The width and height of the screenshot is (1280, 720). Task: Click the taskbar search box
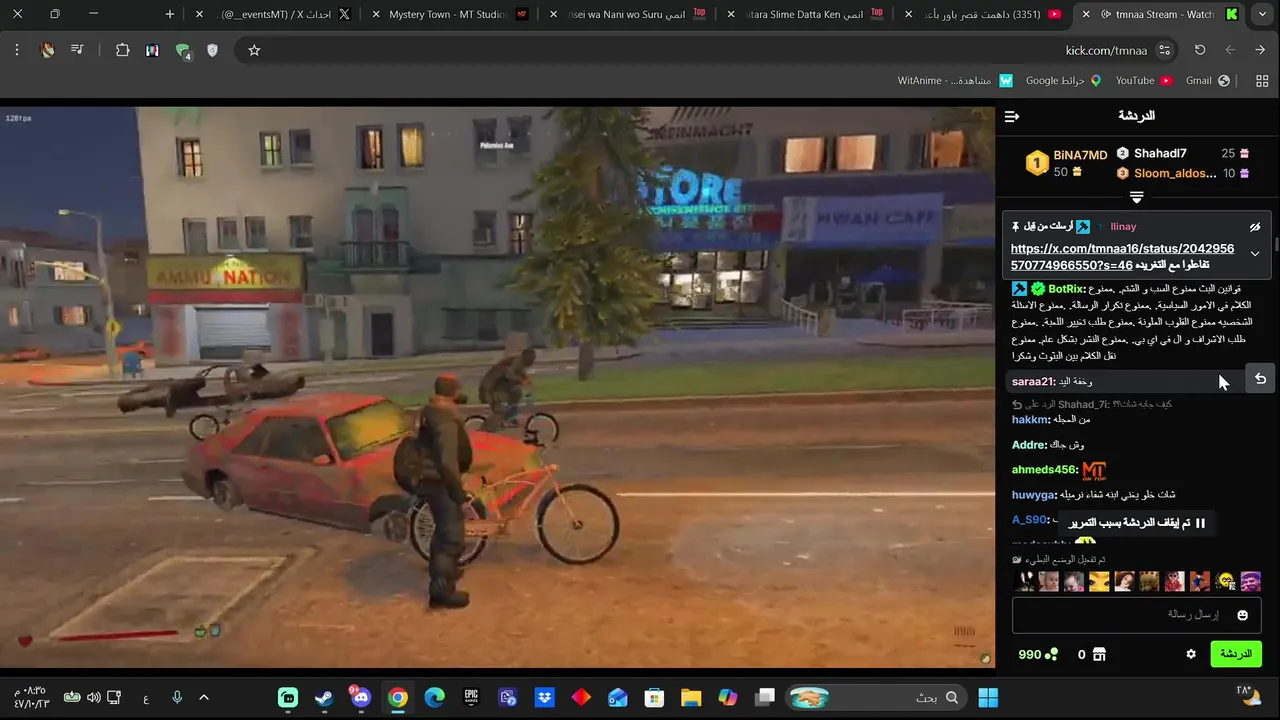[878, 697]
